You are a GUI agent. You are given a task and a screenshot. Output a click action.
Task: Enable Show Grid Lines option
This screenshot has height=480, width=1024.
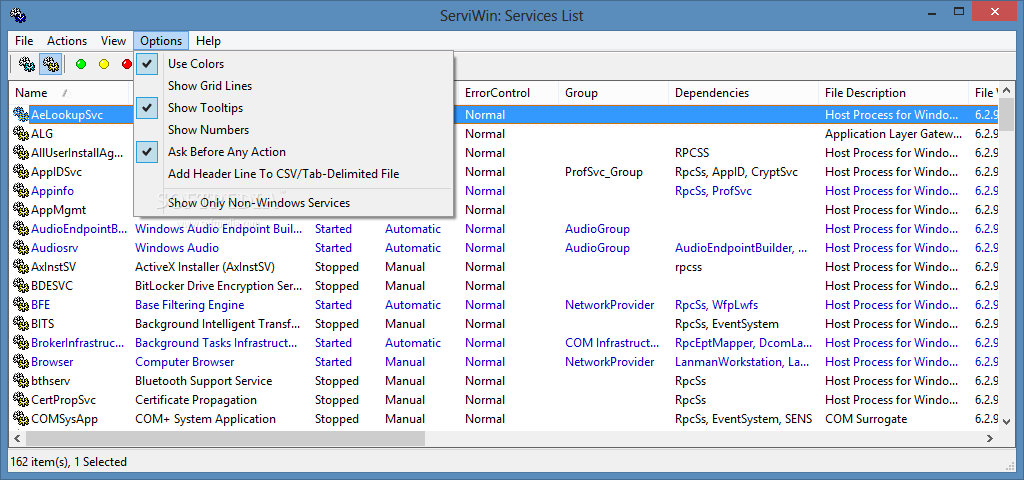293,86
